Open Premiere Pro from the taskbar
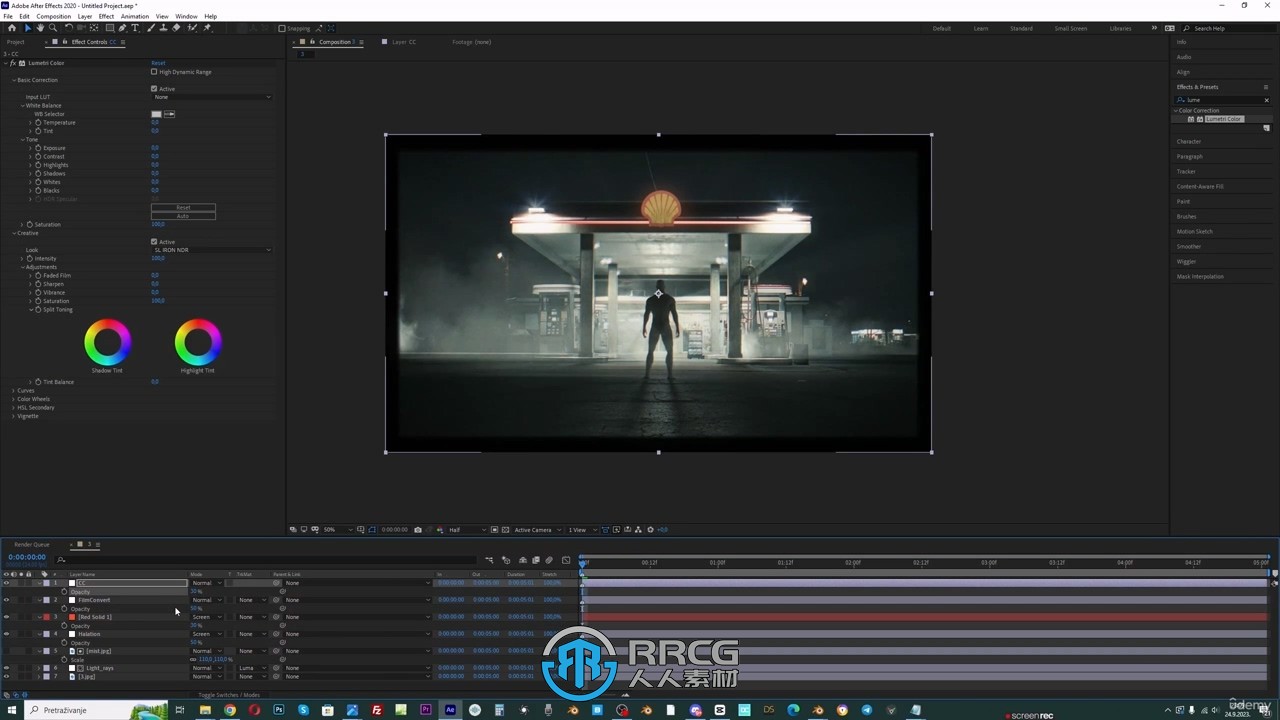Image resolution: width=1280 pixels, height=720 pixels. (426, 710)
